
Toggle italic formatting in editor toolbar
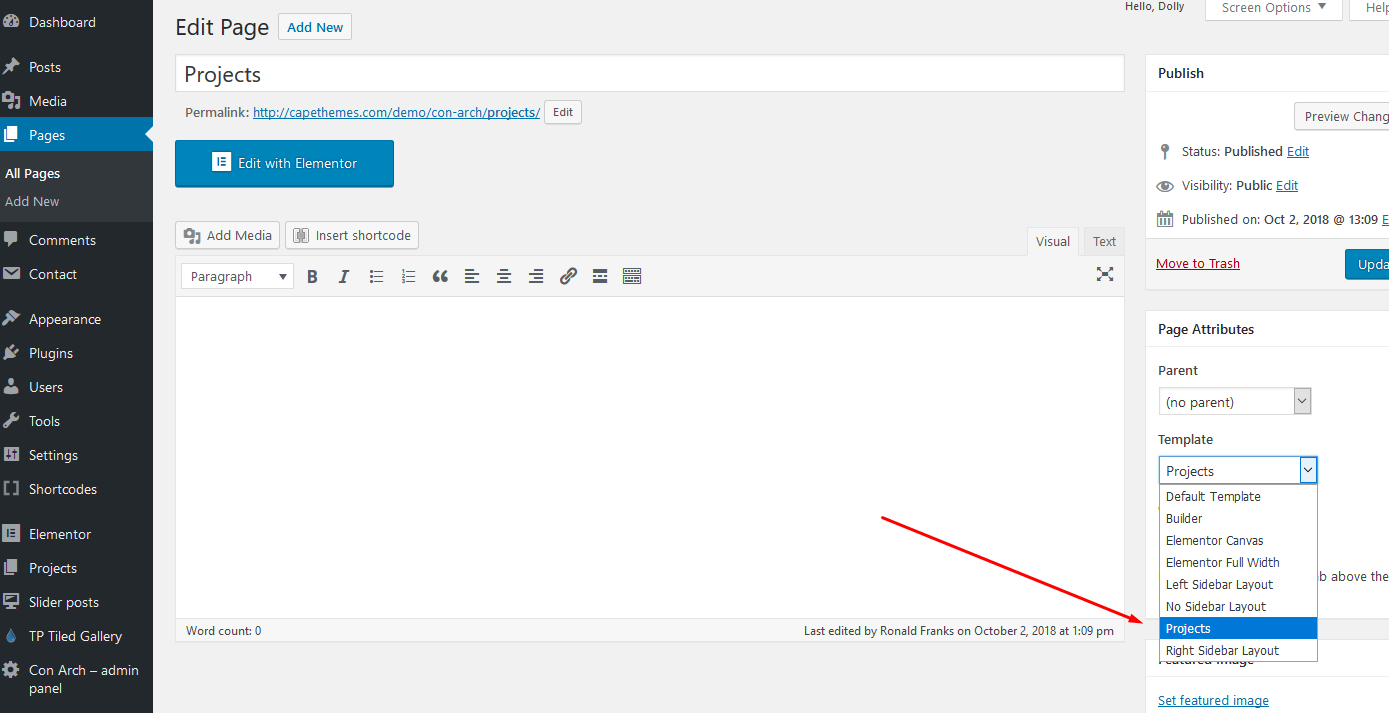click(x=344, y=277)
